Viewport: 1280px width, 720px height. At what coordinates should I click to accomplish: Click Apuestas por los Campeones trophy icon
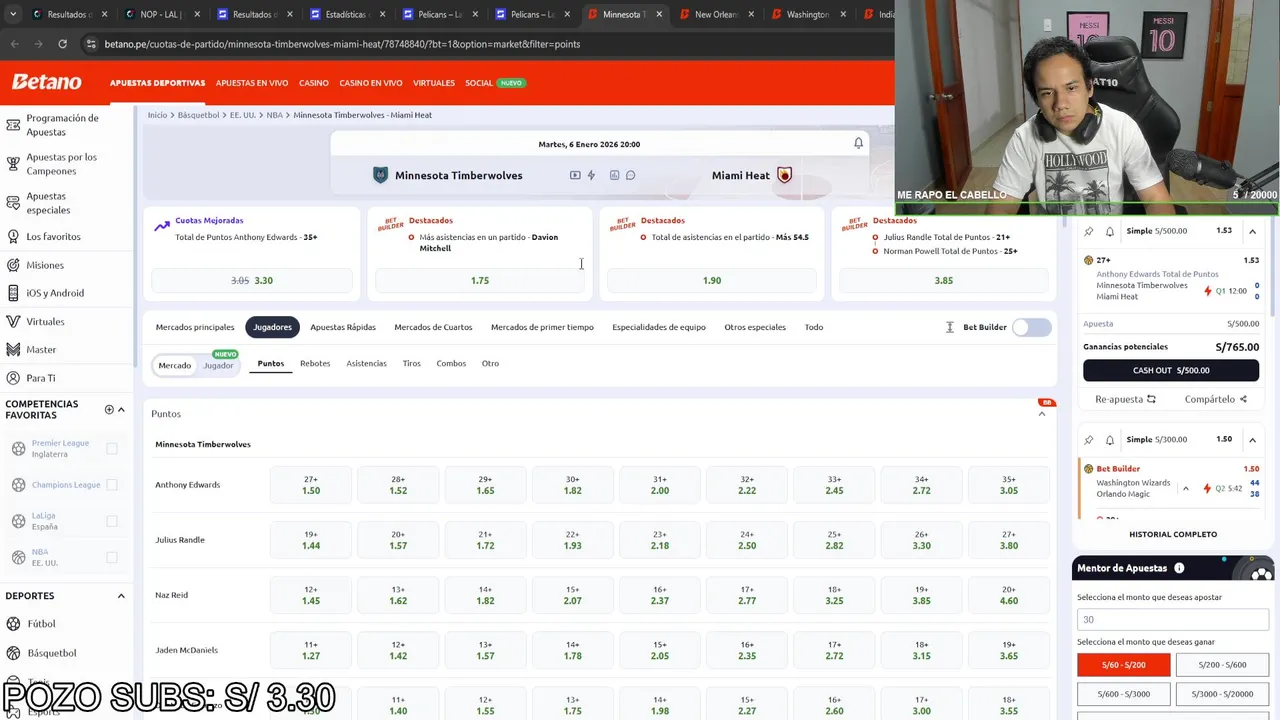pyautogui.click(x=13, y=164)
